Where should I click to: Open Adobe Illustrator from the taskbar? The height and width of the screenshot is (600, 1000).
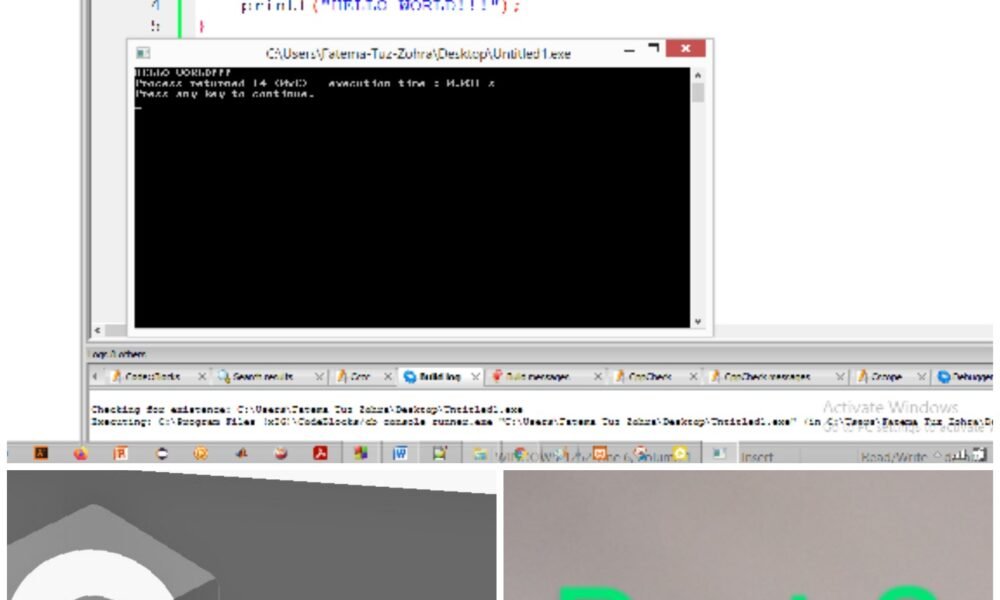tap(41, 453)
